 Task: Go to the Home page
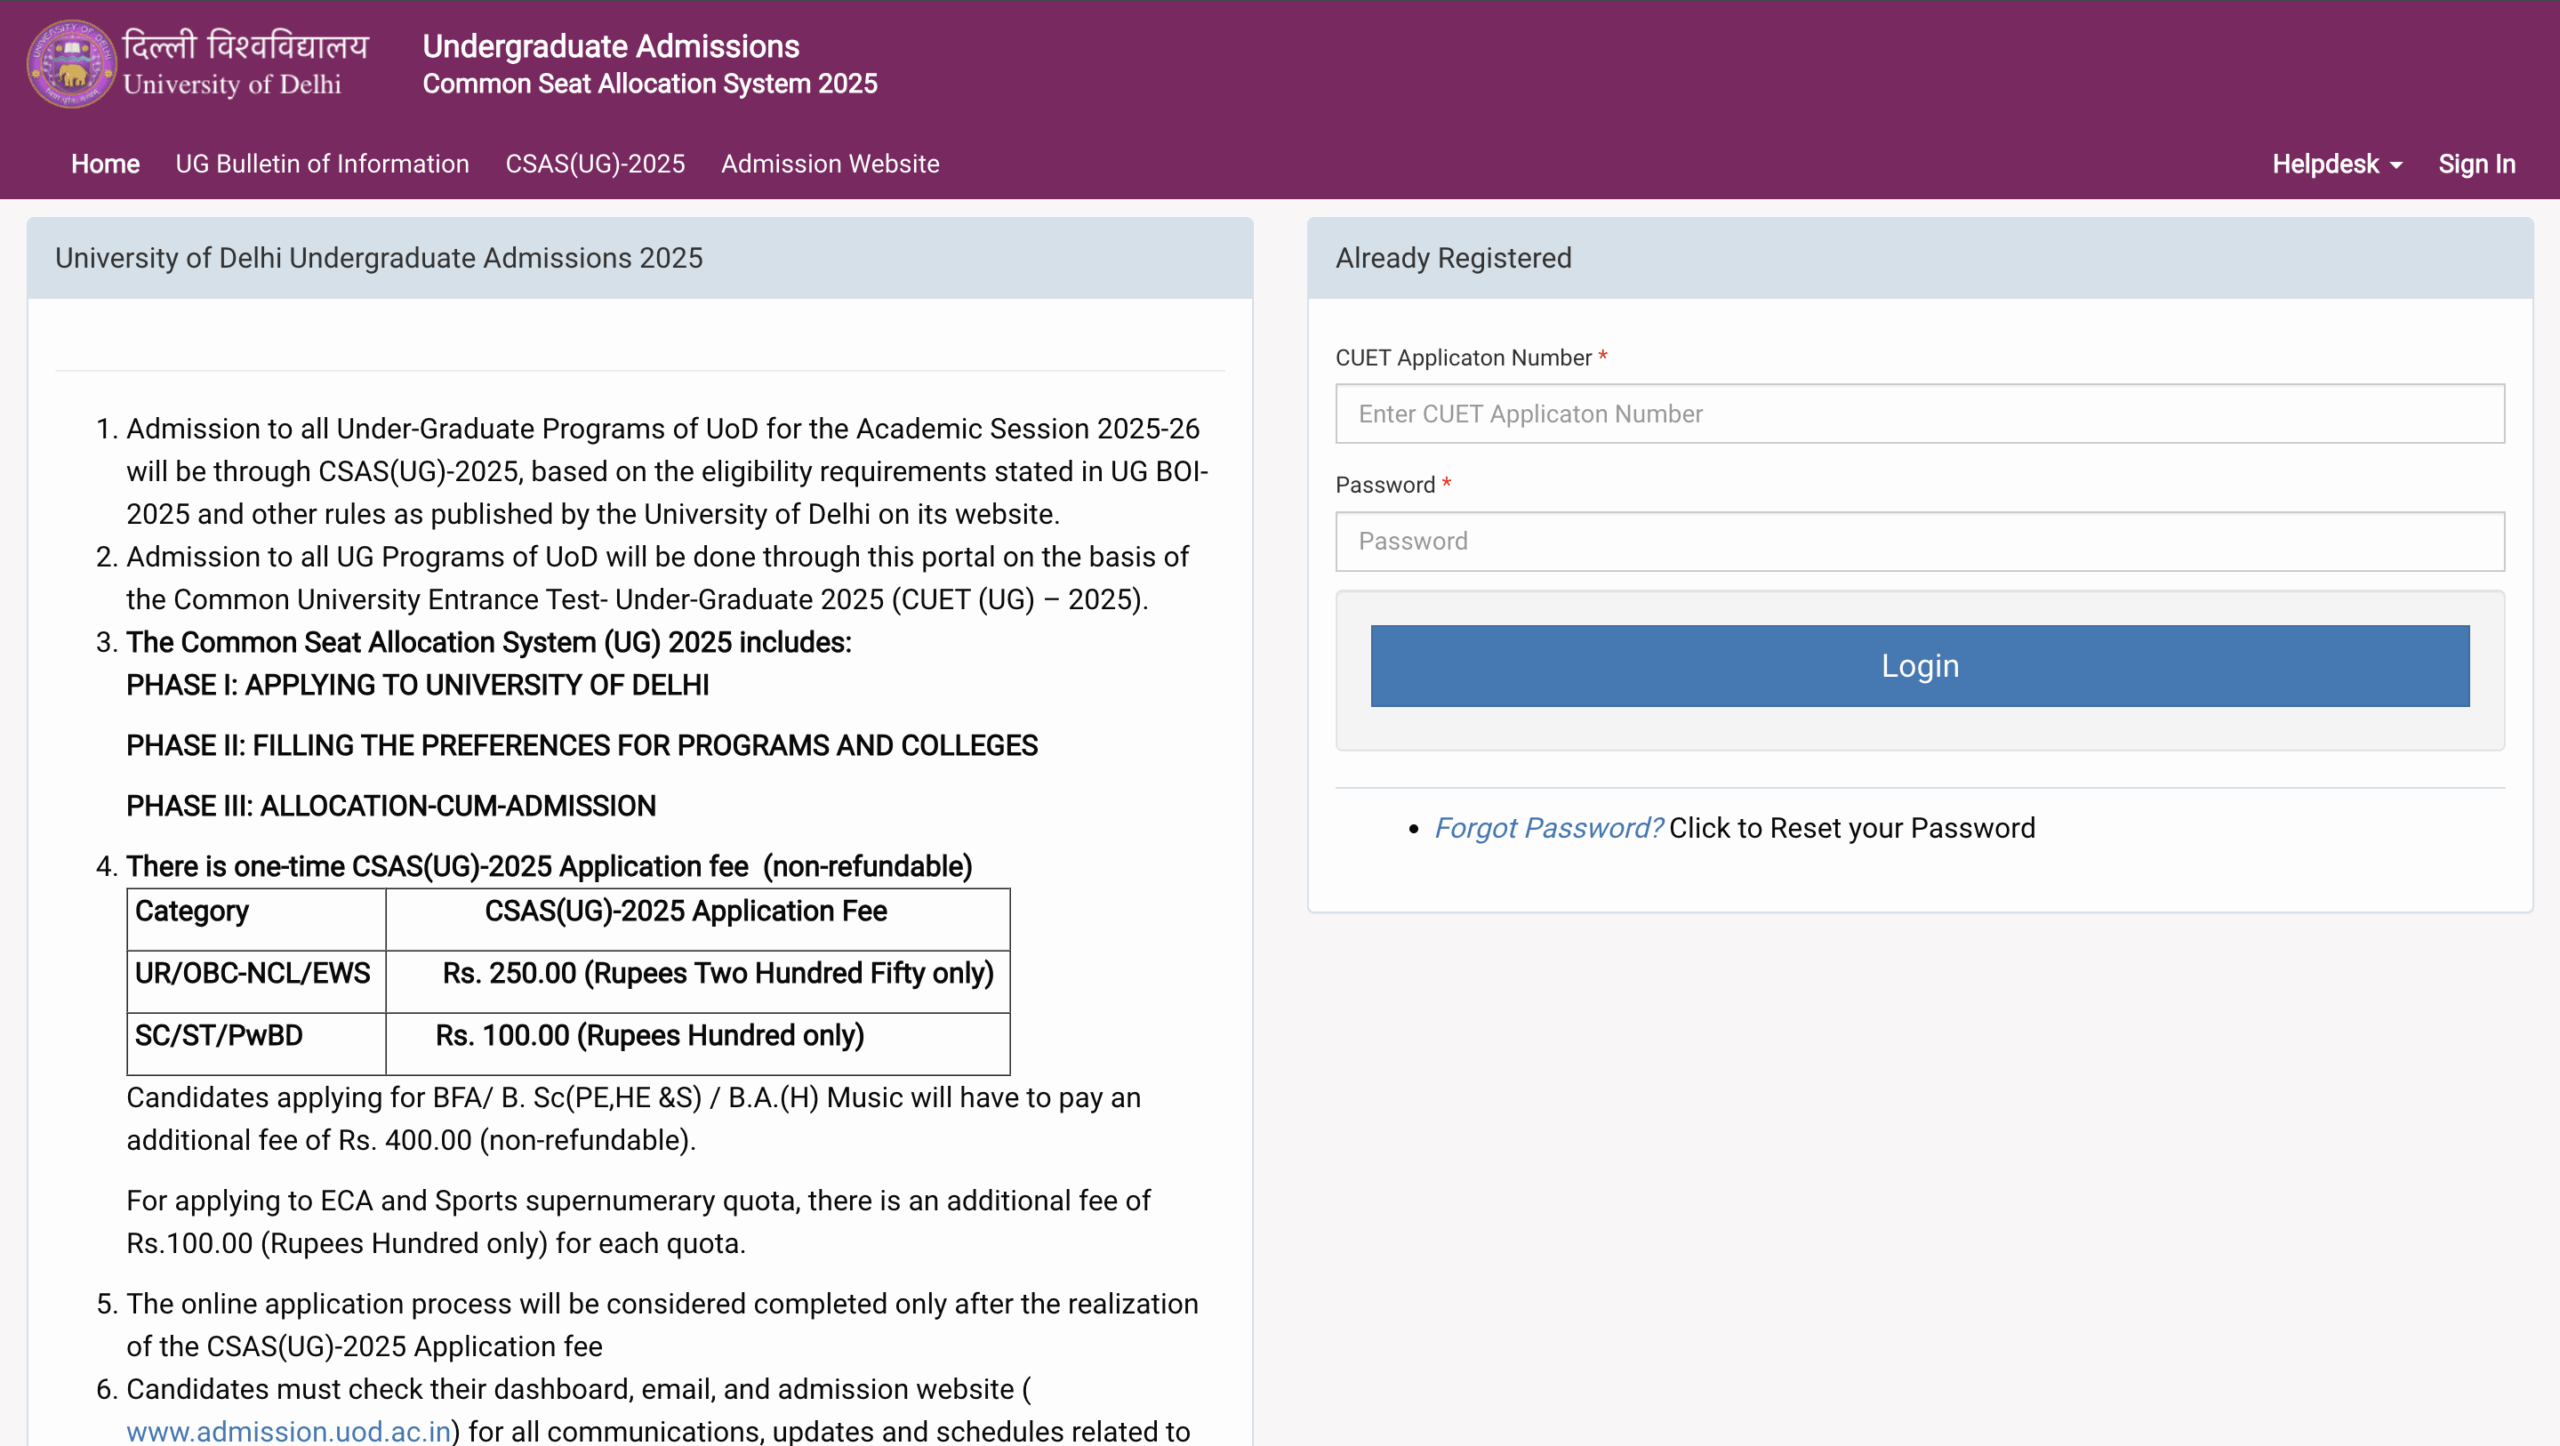(x=105, y=164)
